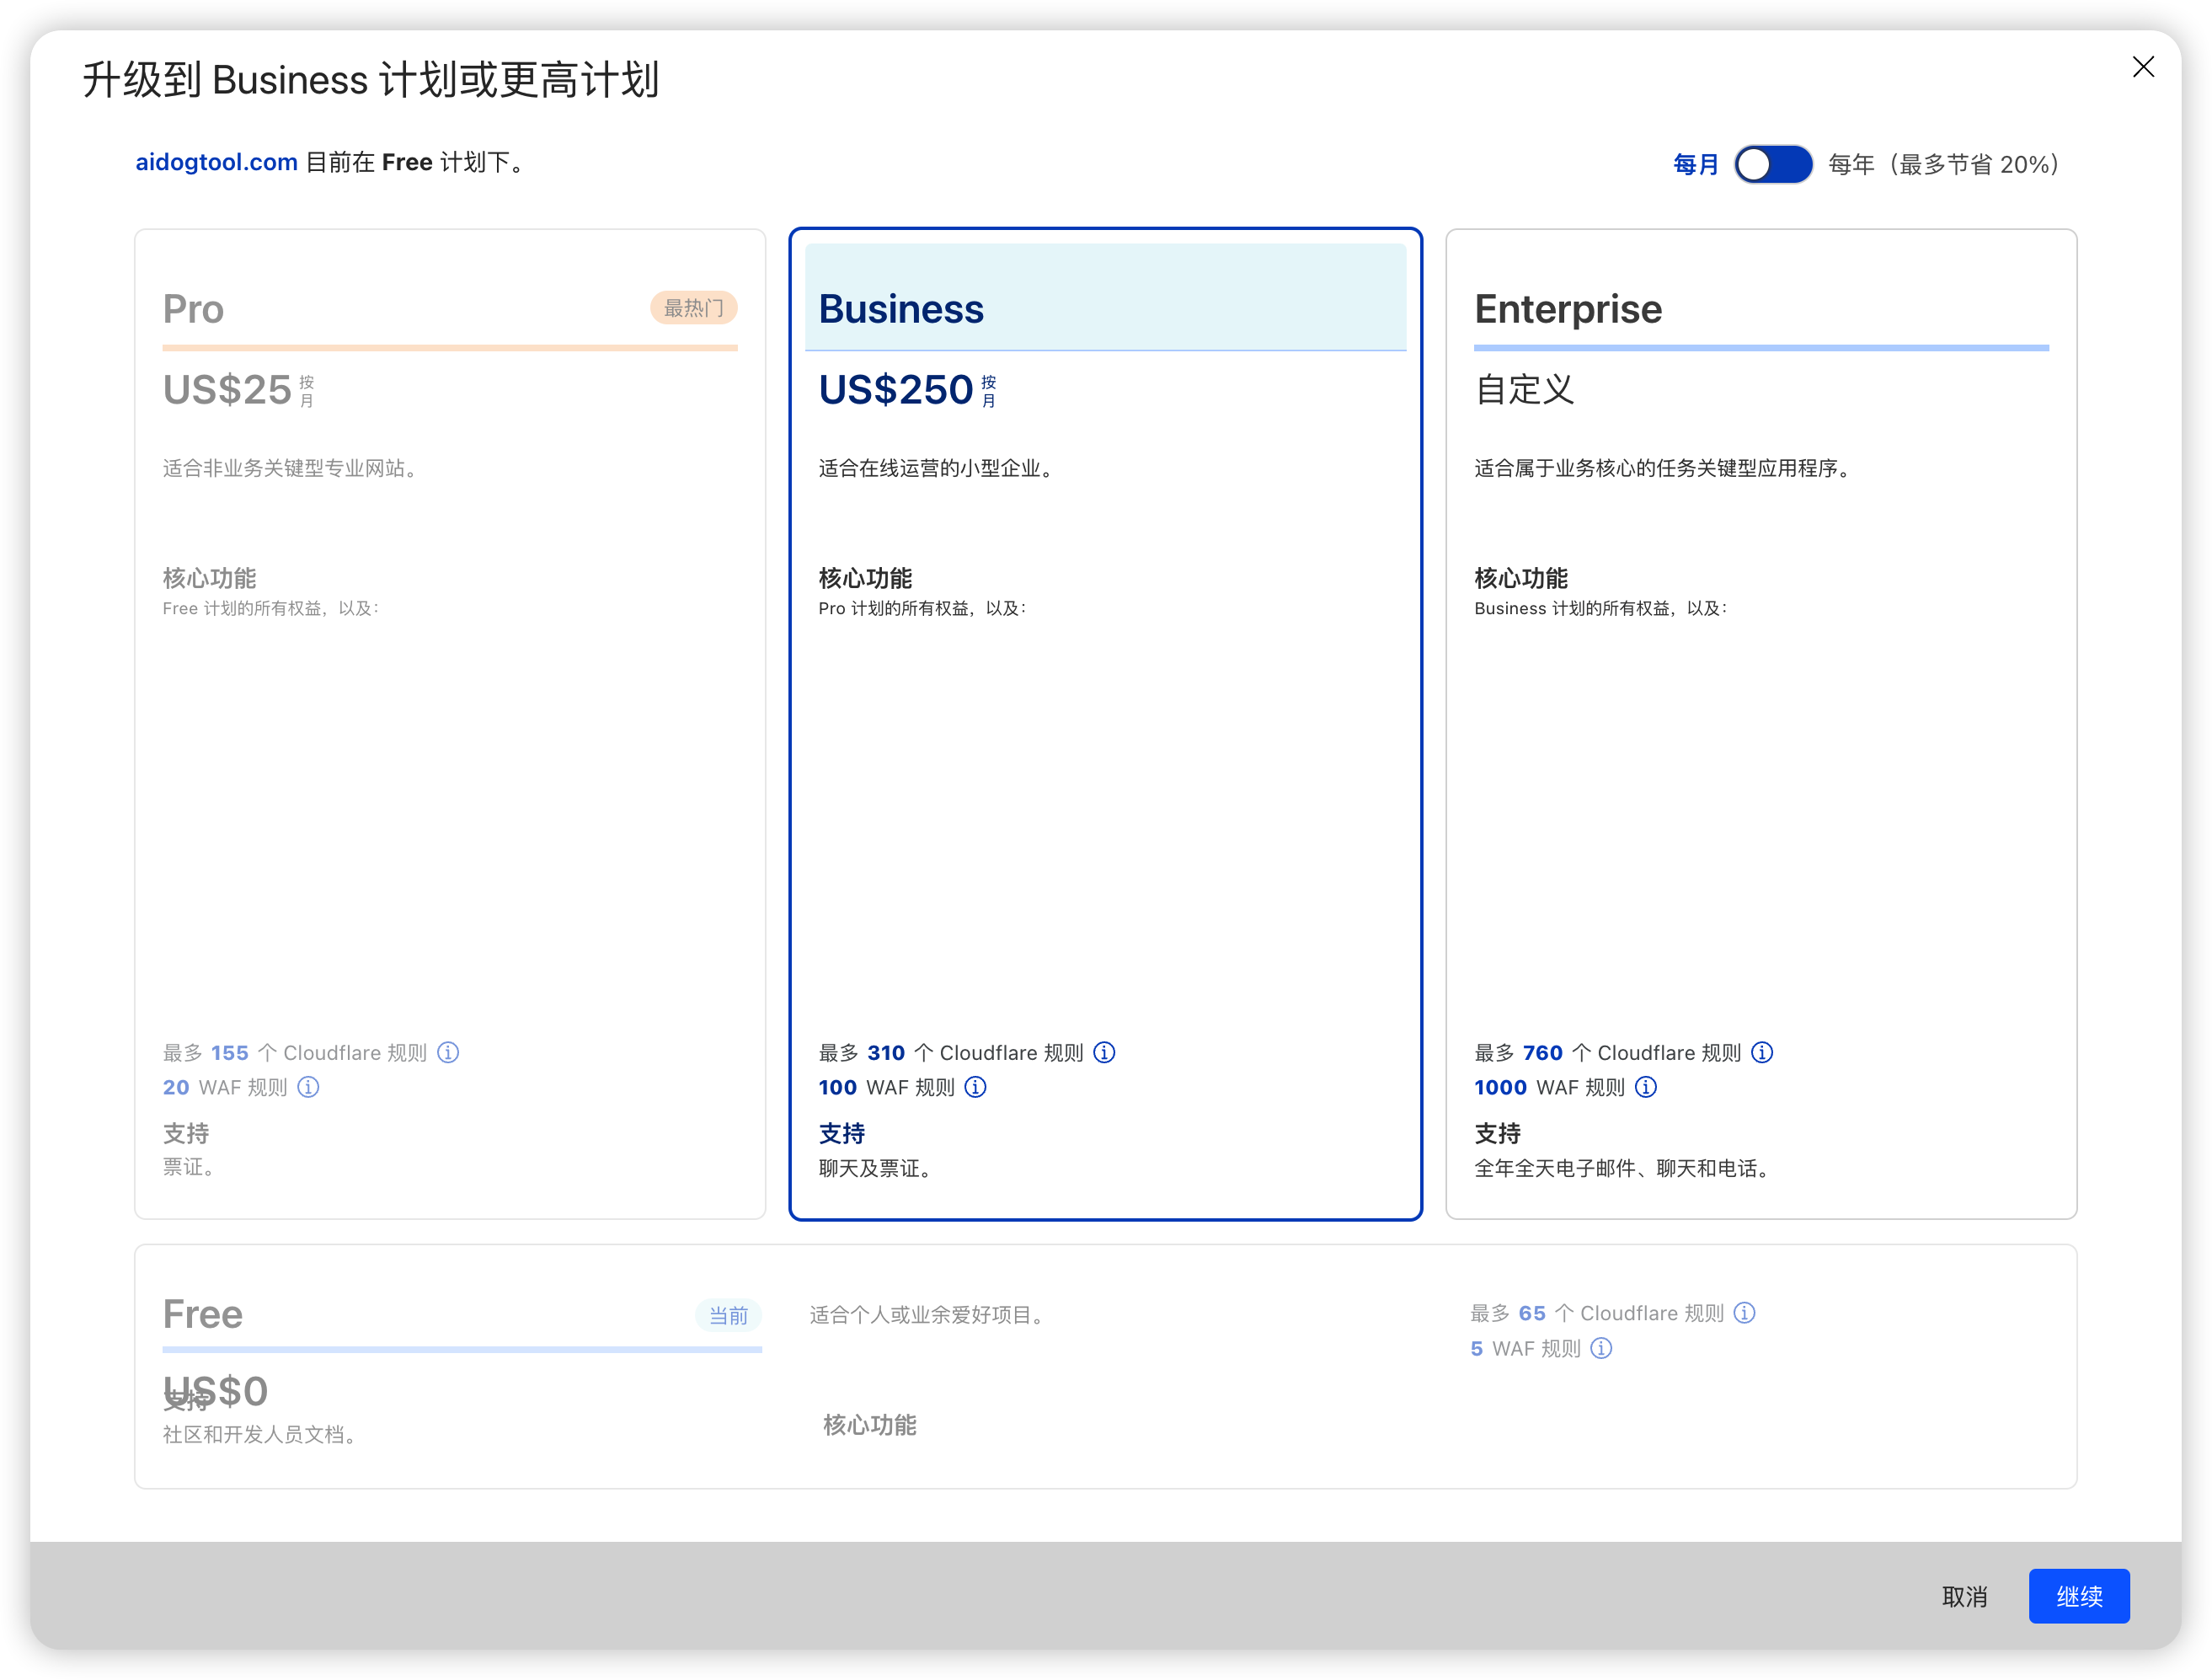
Task: Click the US$25 Pro price
Action: coord(227,389)
